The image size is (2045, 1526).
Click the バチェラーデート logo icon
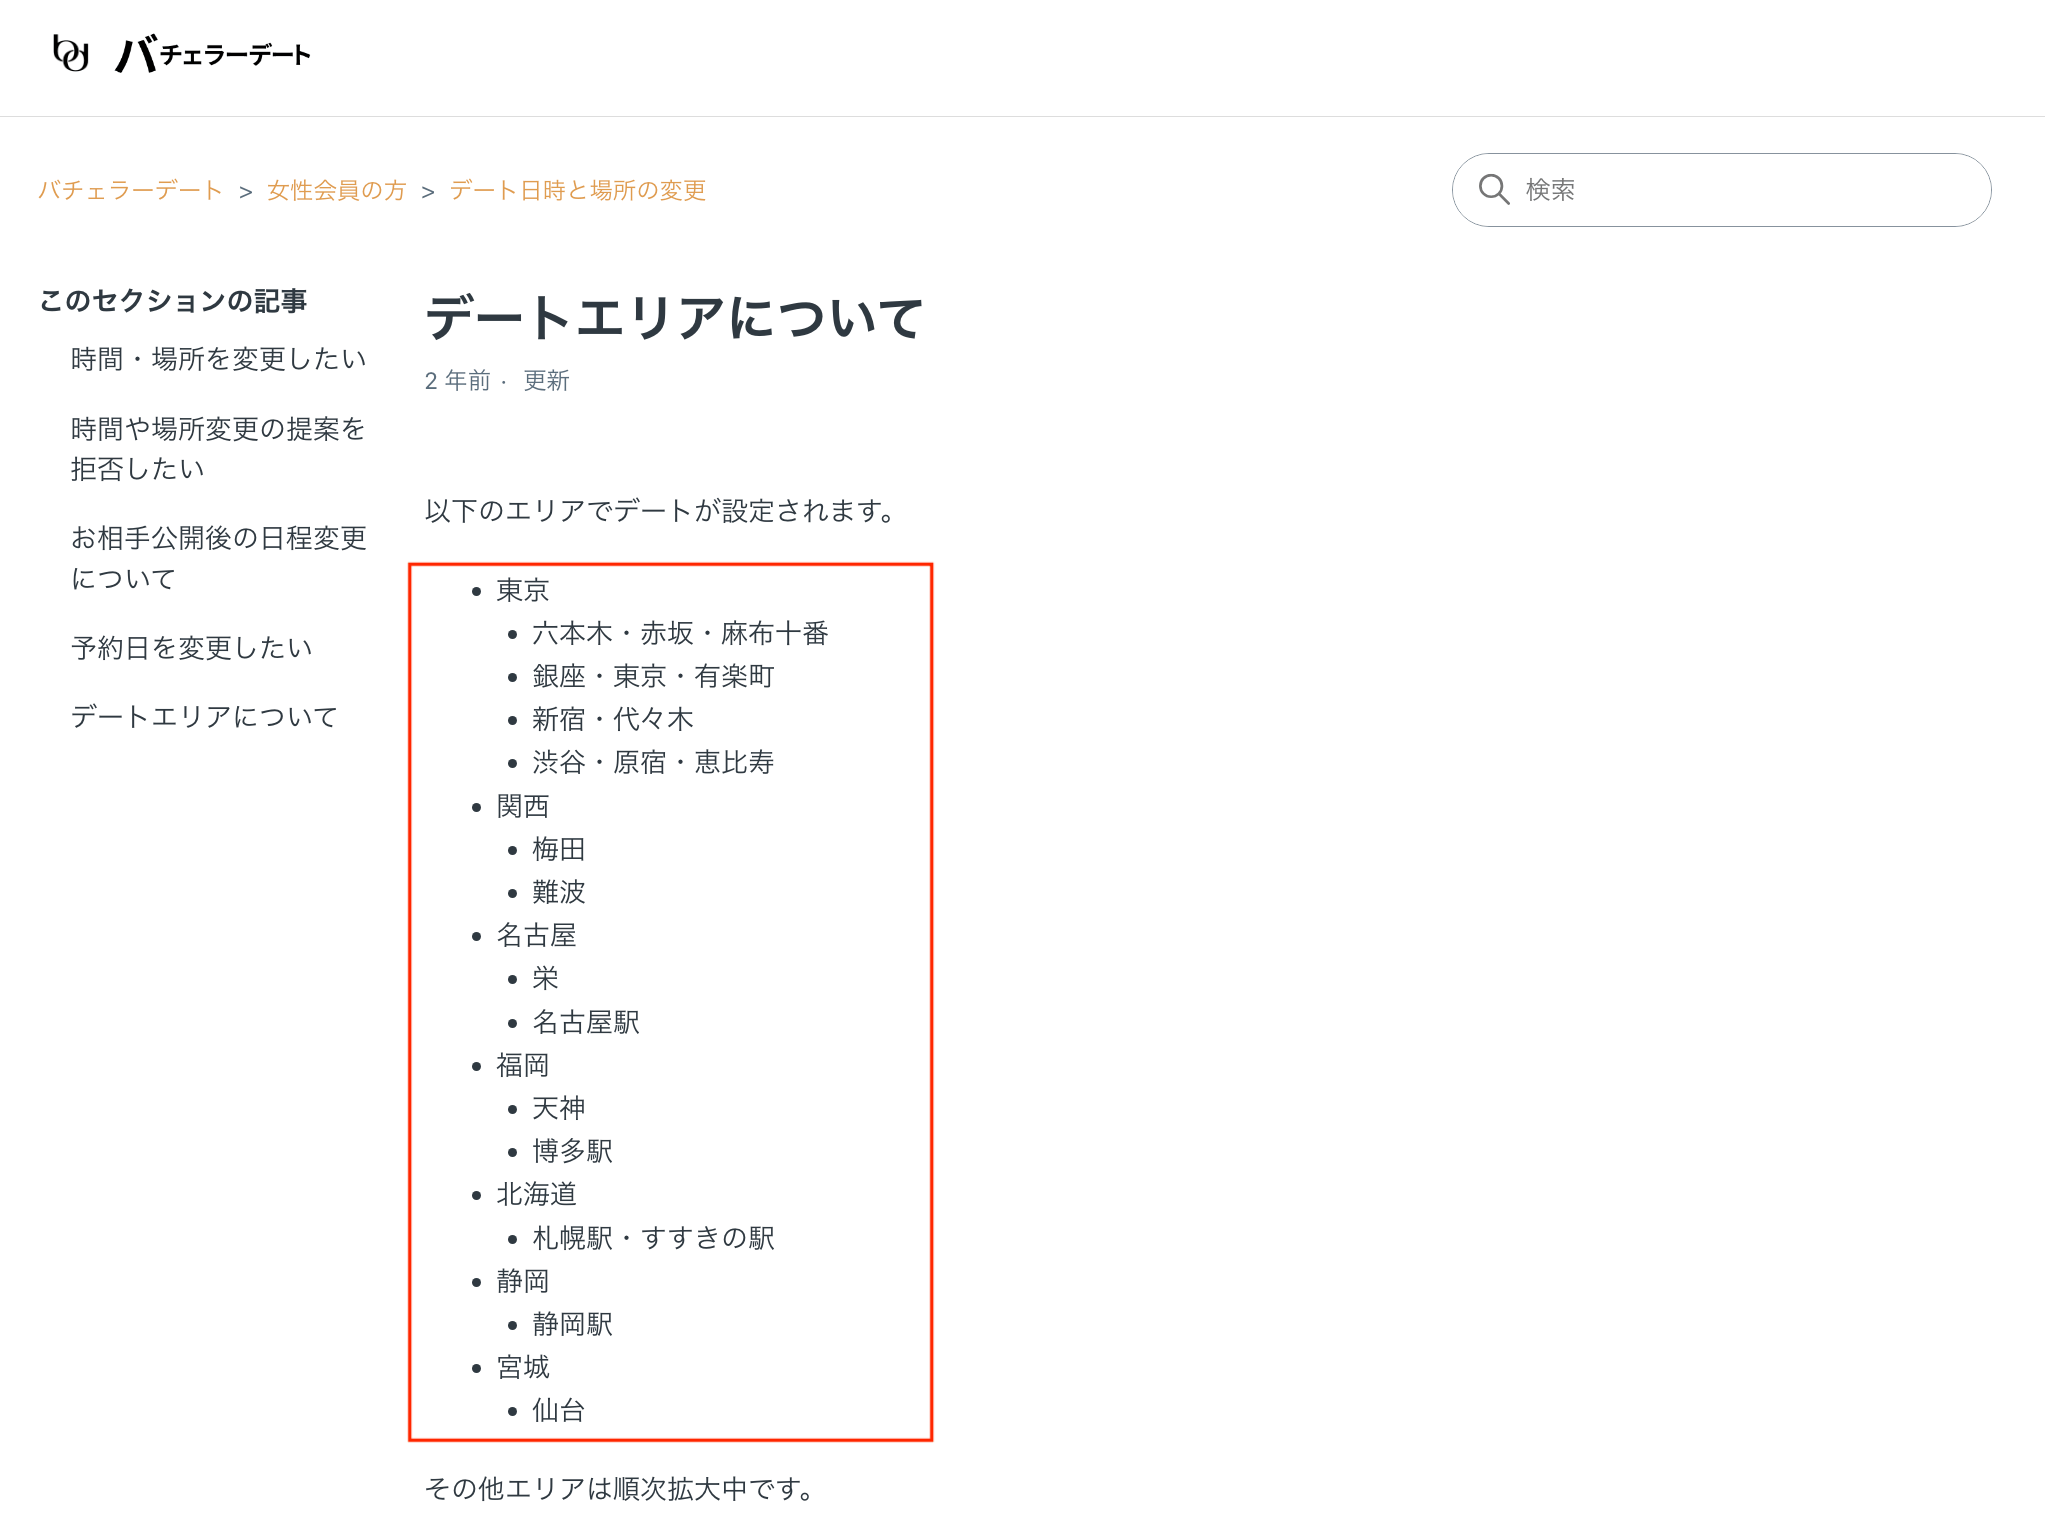pos(68,55)
